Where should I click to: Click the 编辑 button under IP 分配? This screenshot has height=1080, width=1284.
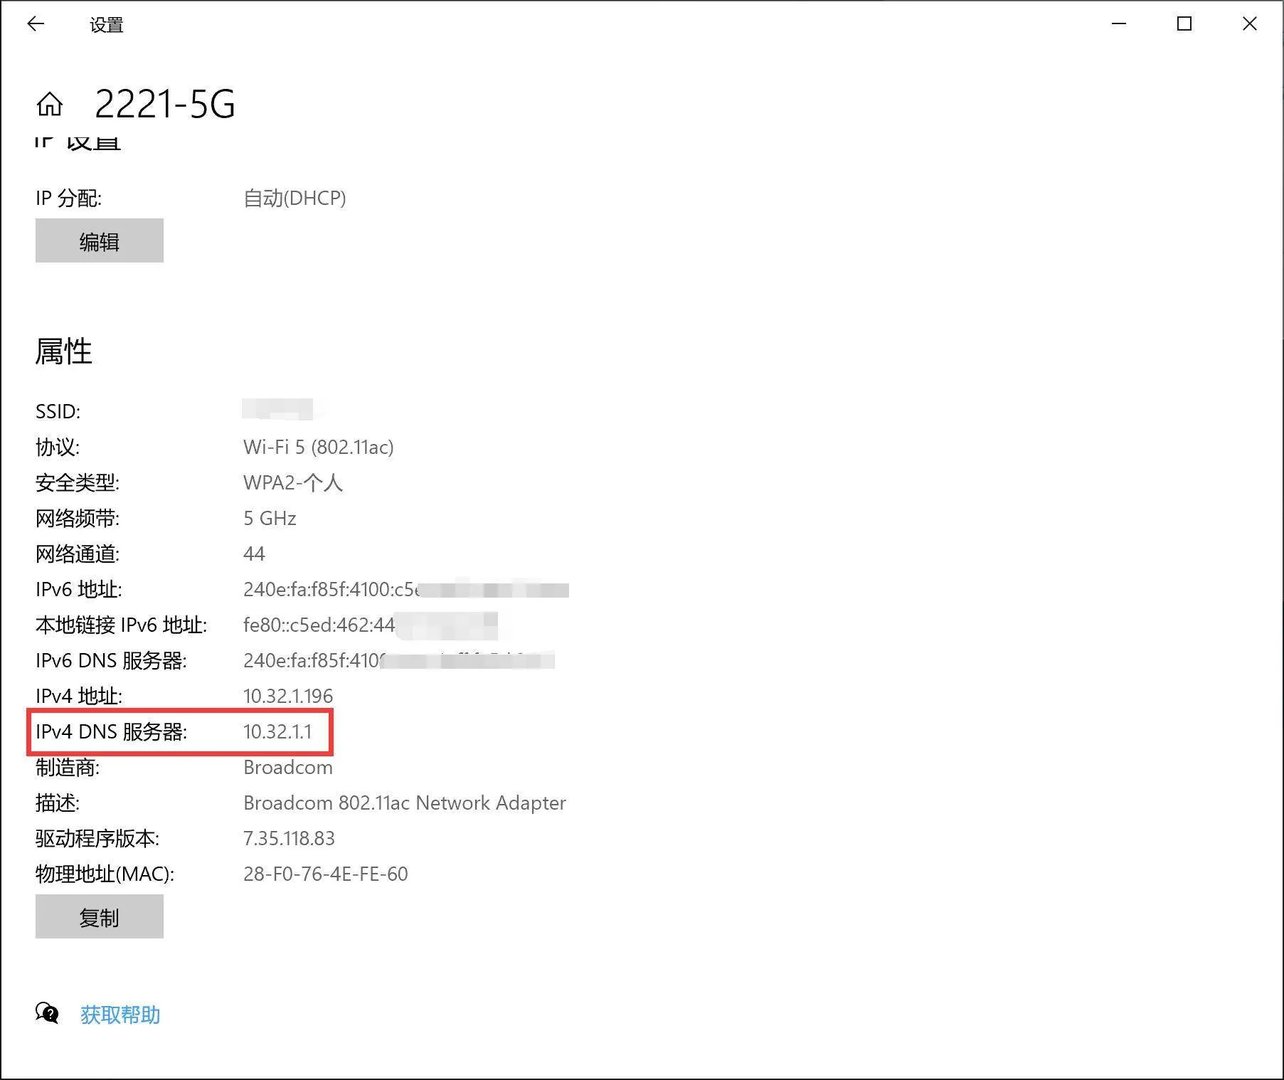tap(99, 240)
